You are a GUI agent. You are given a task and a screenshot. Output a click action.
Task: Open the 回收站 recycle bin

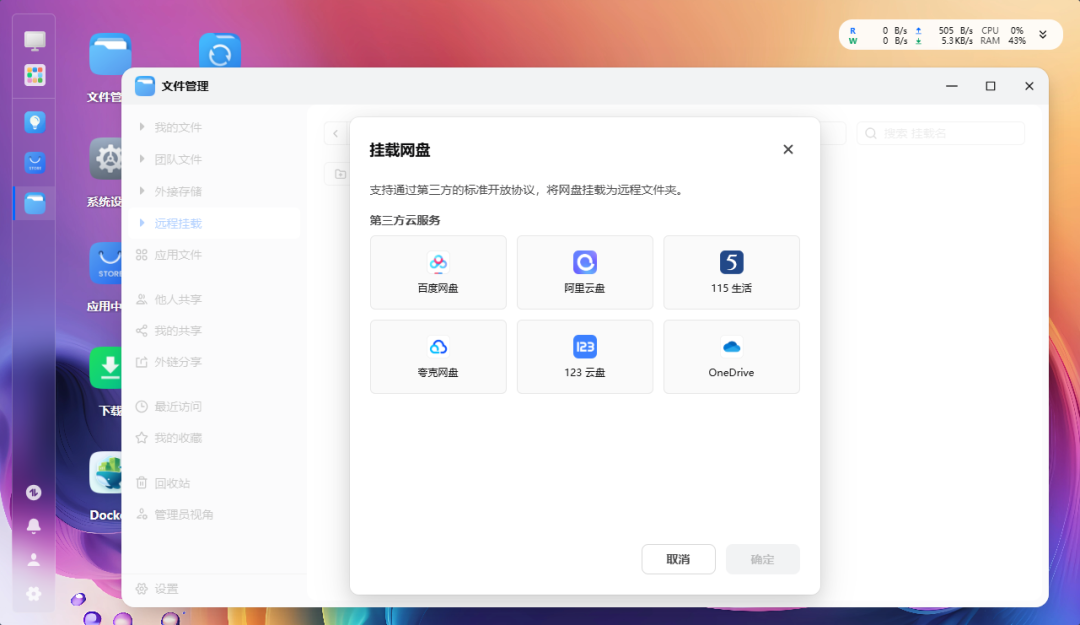(x=172, y=483)
